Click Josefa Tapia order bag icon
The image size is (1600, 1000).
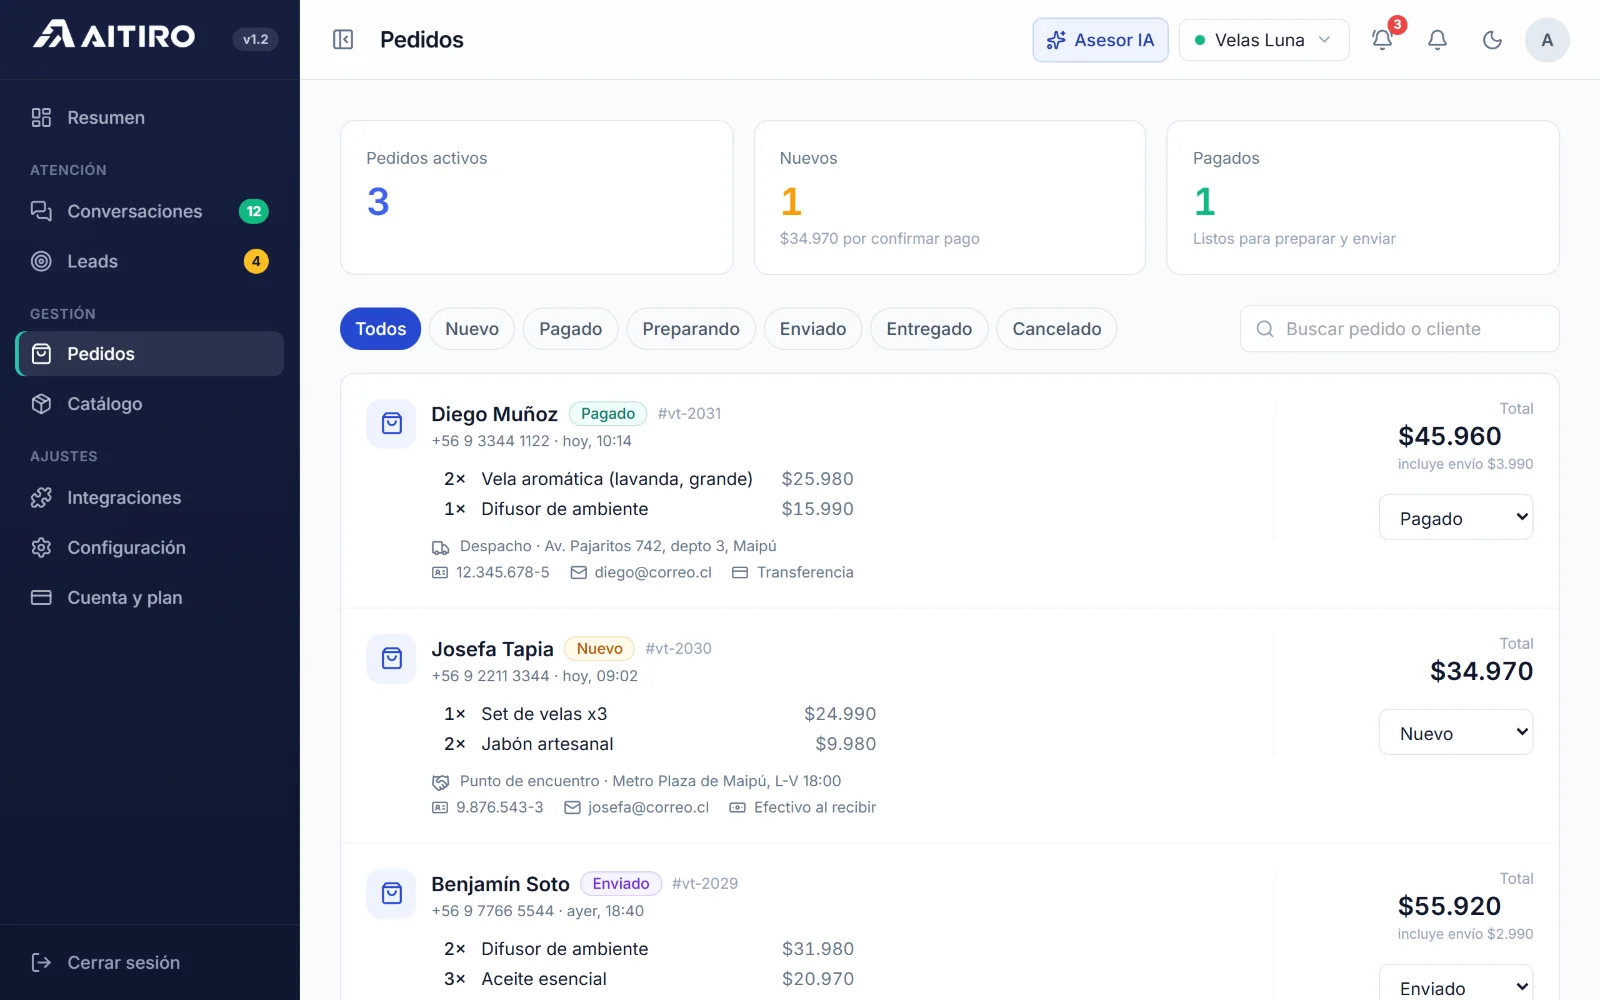(x=392, y=659)
